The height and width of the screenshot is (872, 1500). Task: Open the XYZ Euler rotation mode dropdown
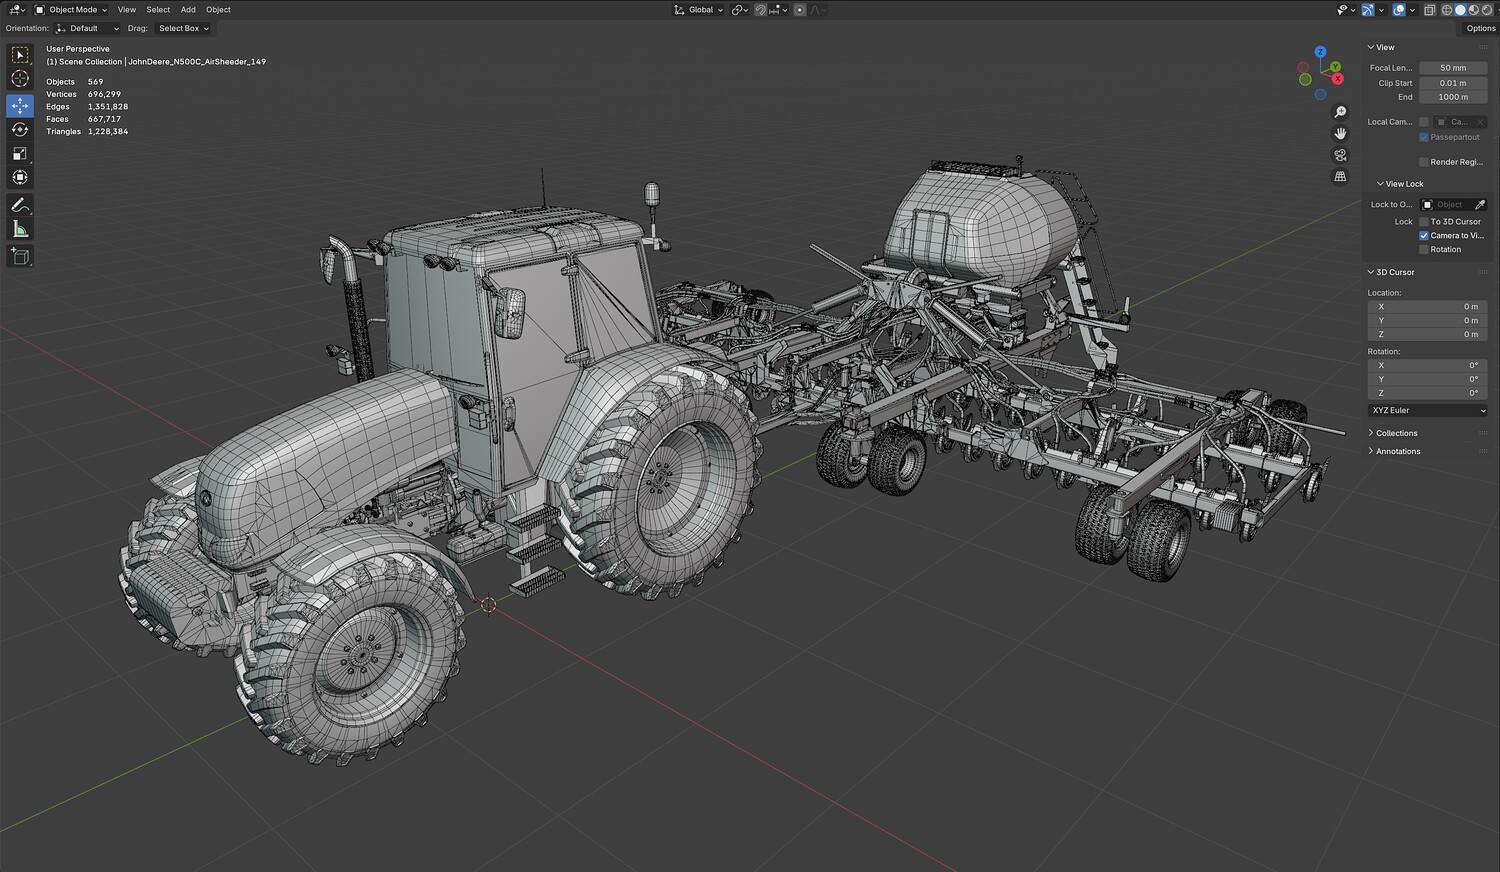[1427, 411]
